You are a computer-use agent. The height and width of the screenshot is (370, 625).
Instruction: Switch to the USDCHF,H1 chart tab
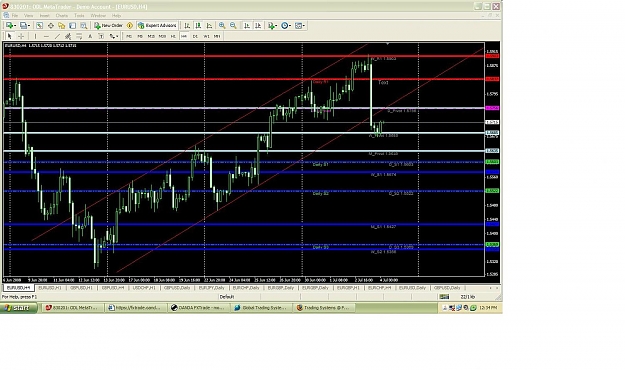[144, 287]
